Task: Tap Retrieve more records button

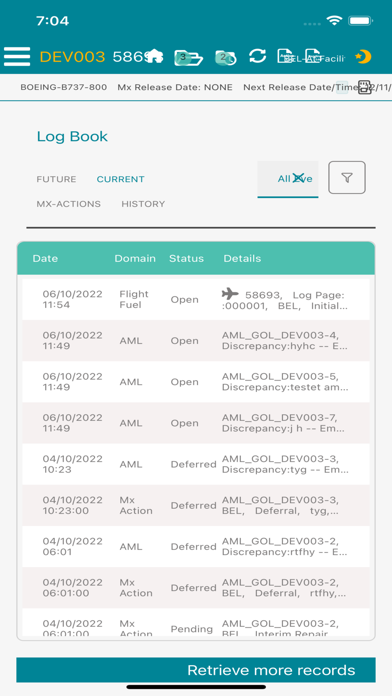Action: pos(196,670)
